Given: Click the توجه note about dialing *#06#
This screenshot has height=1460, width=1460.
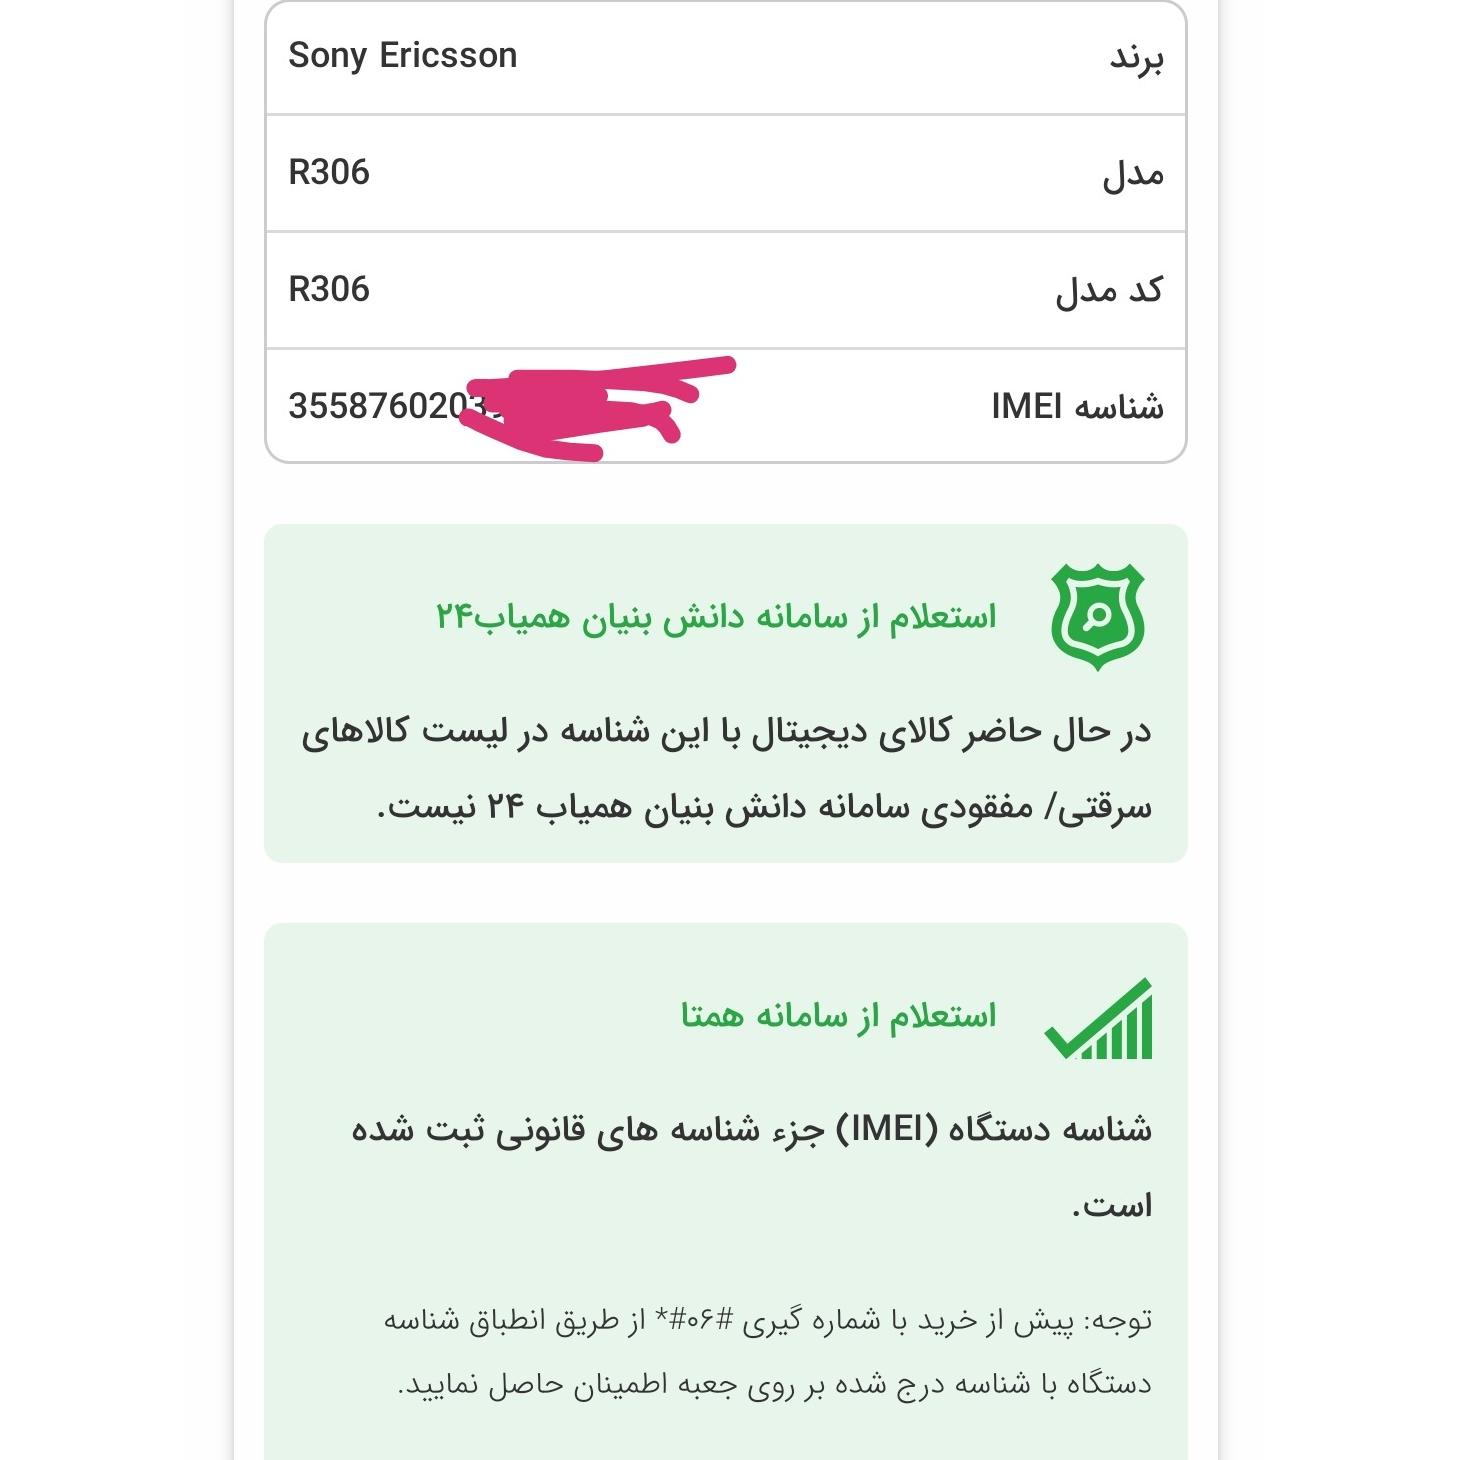Looking at the screenshot, I should coord(768,1352).
